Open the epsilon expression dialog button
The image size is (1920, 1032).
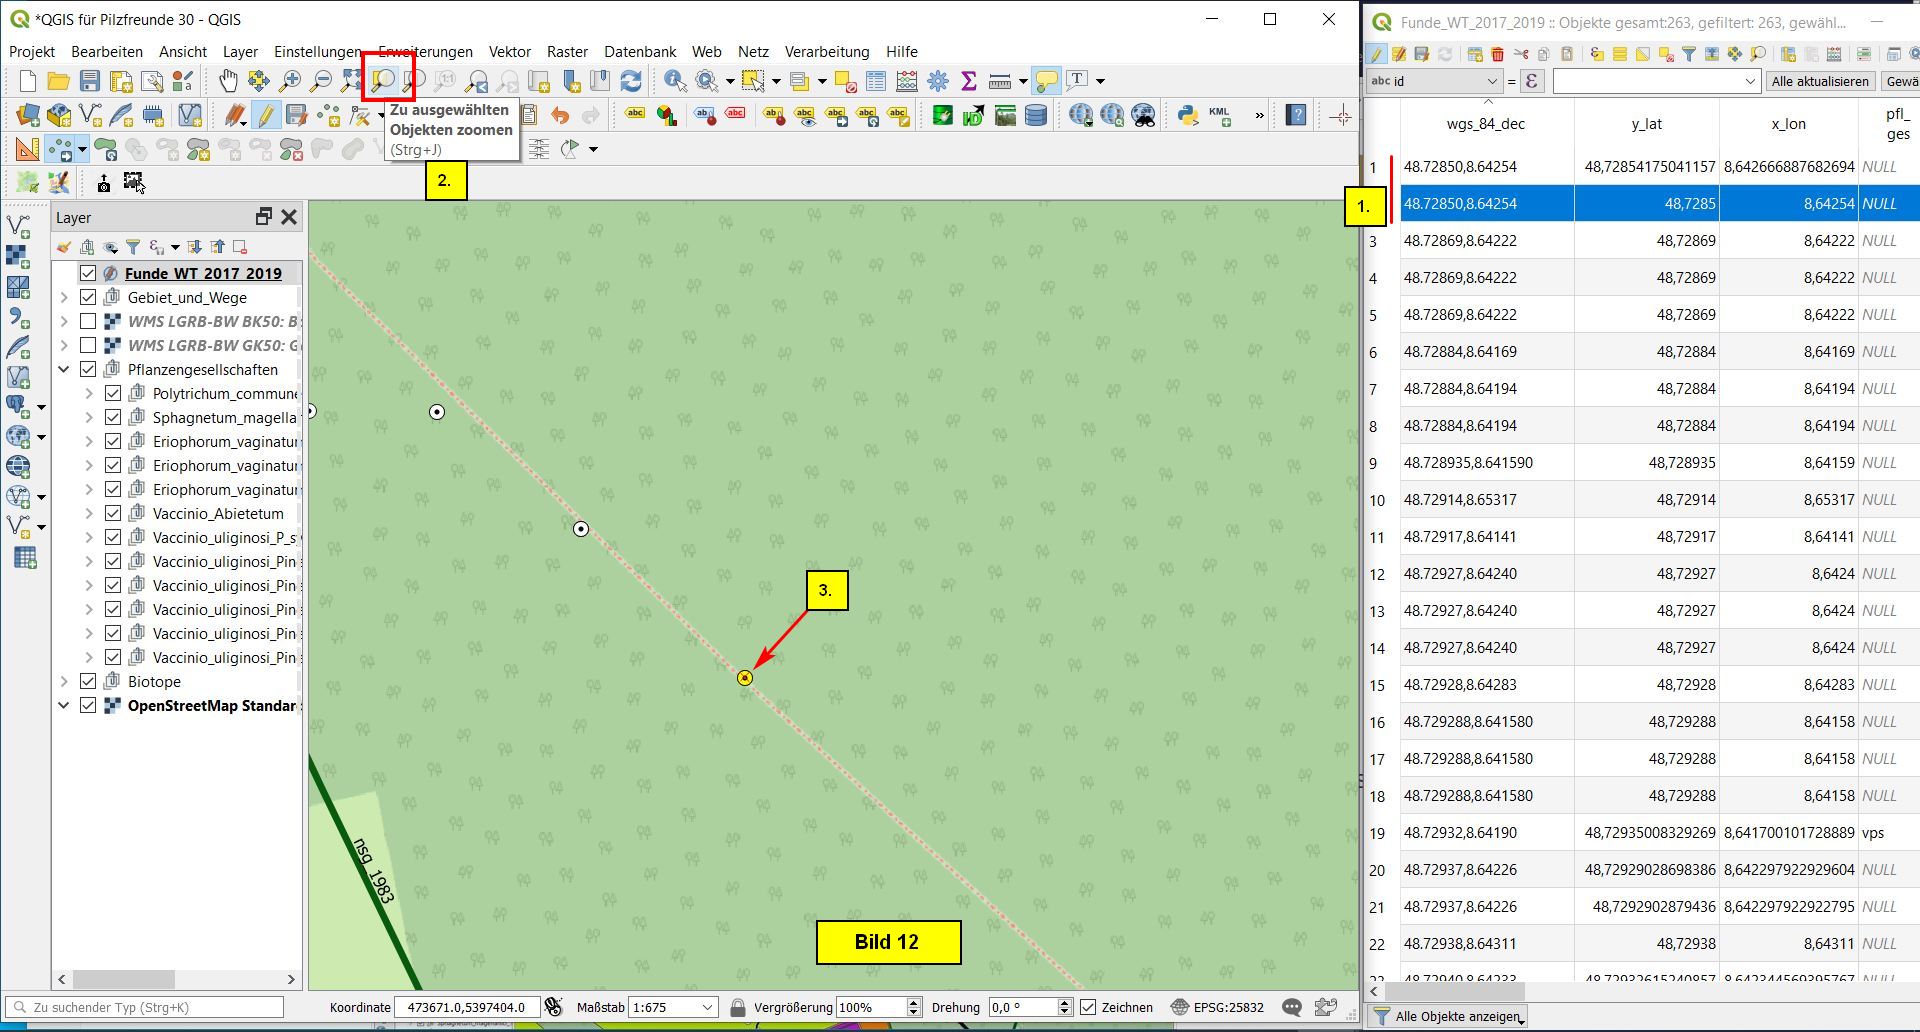pyautogui.click(x=1532, y=81)
